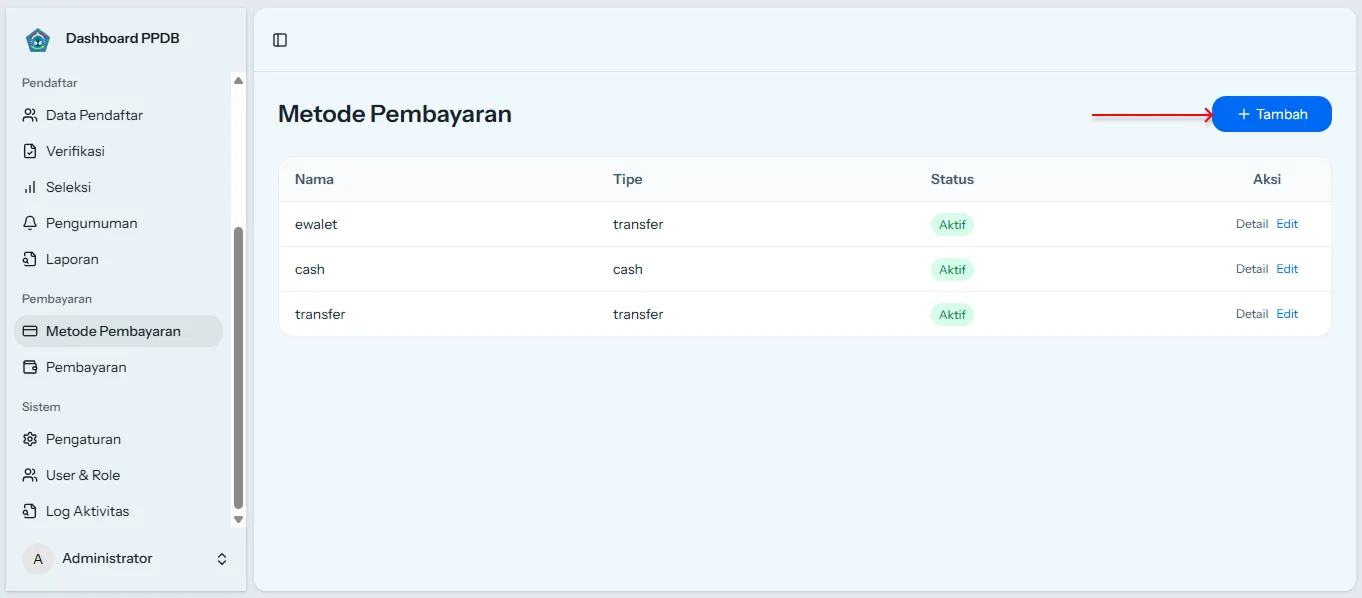Click the sidebar scroll down arrow
The height and width of the screenshot is (598, 1362).
point(238,519)
